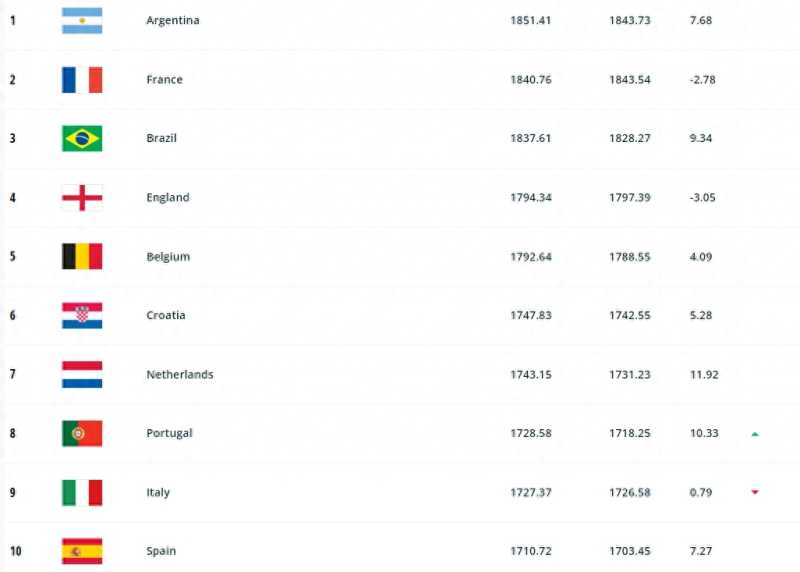Click the Spain flag icon
This screenshot has height=572, width=800.
point(82,551)
